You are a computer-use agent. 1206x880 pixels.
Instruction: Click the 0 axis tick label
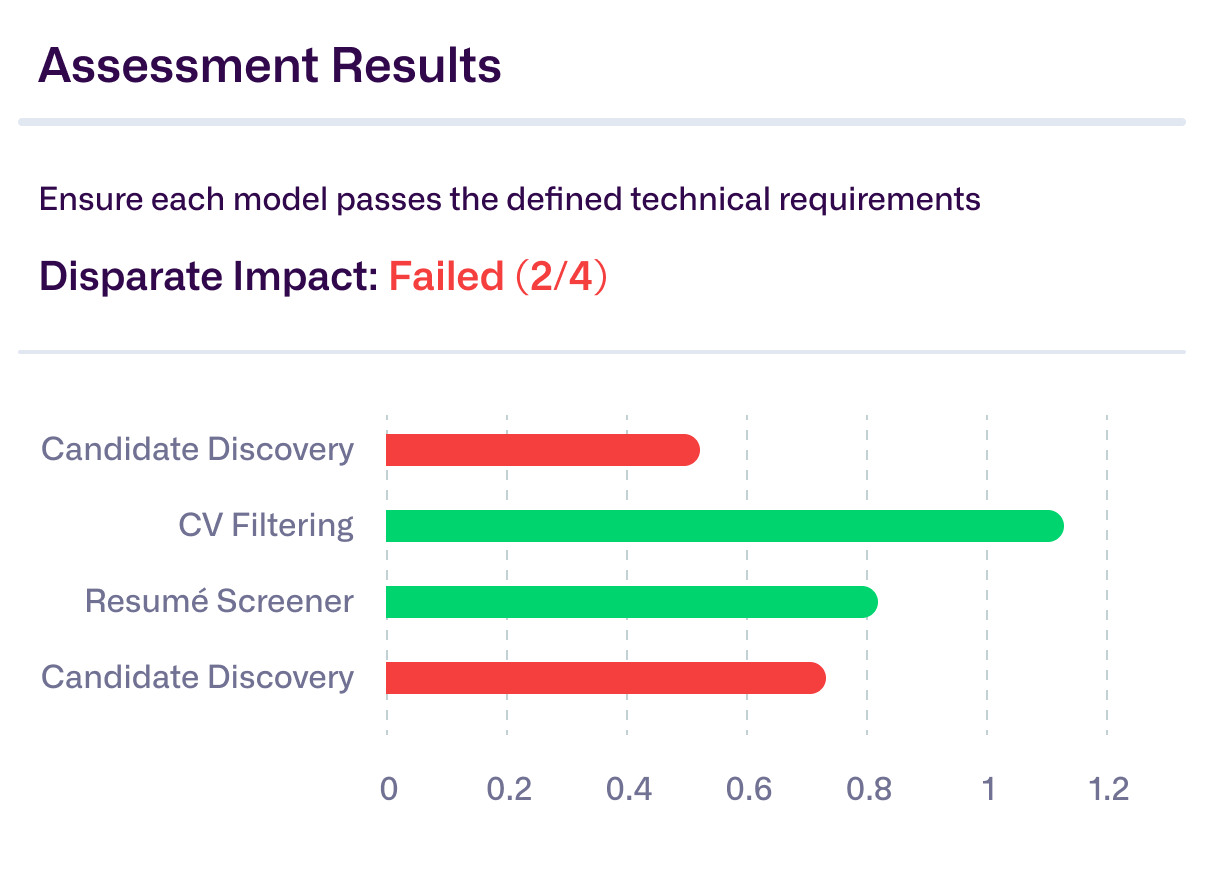388,789
